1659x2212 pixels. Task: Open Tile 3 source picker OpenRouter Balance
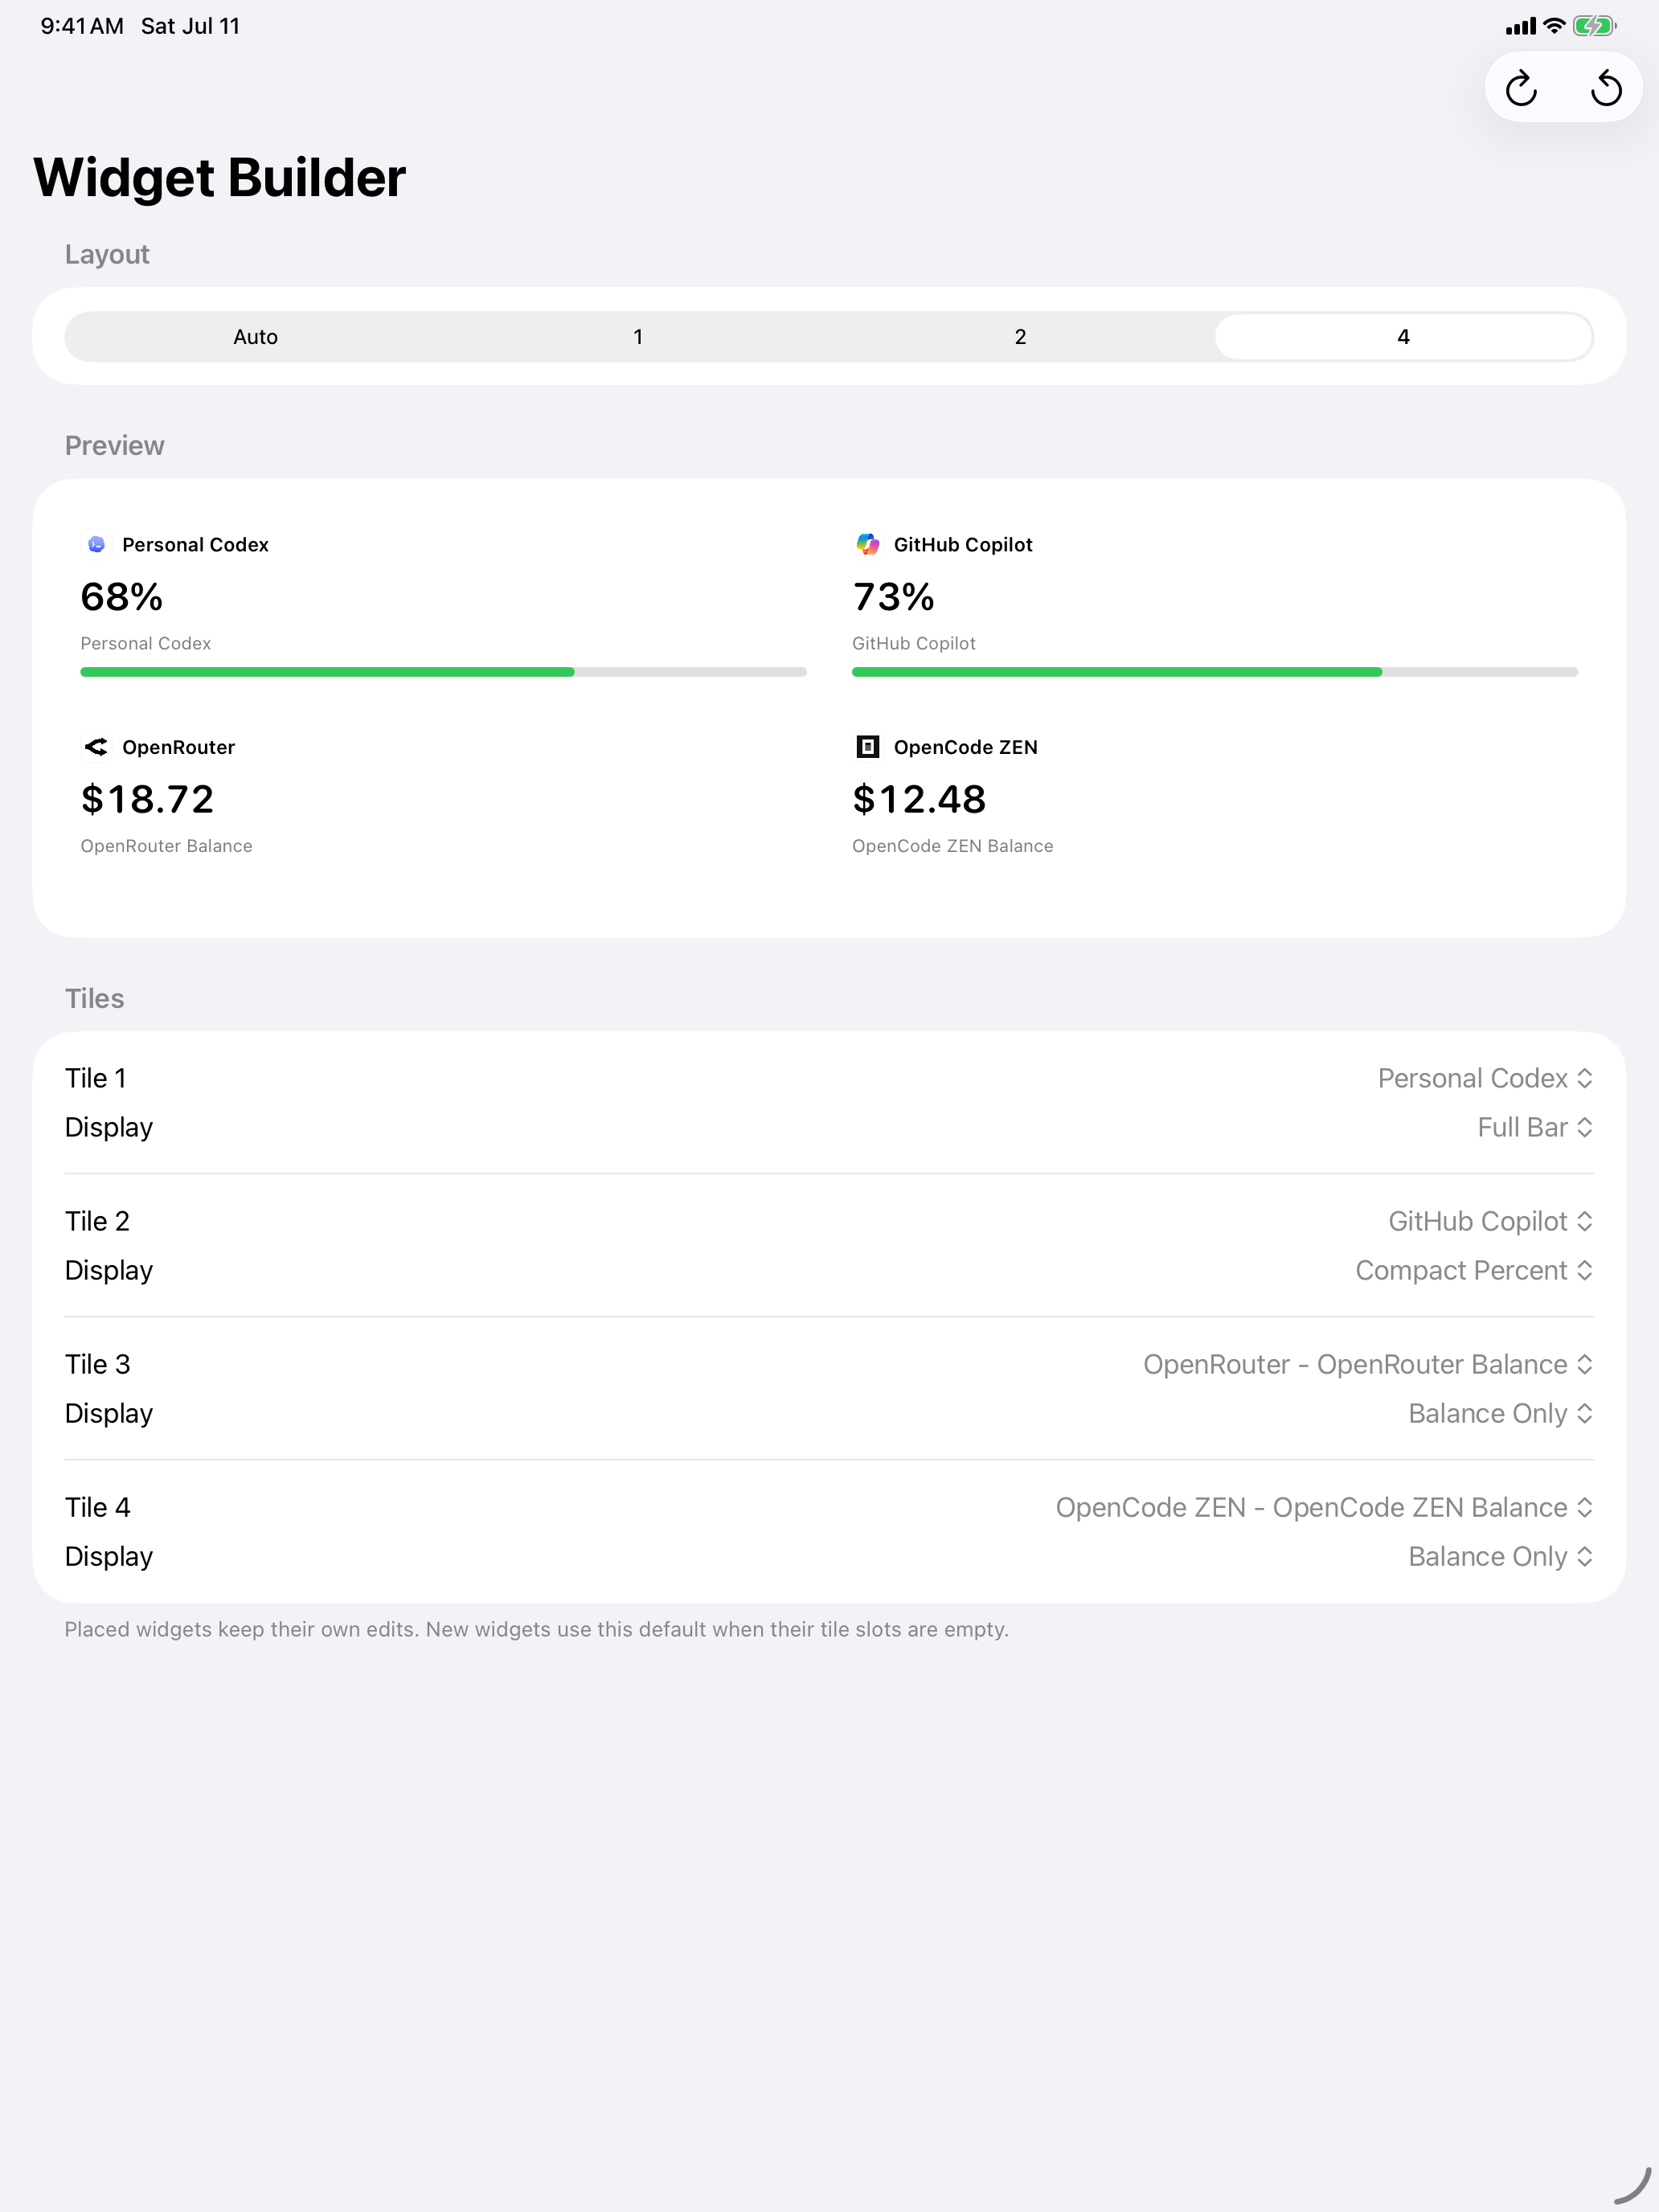(1368, 1364)
